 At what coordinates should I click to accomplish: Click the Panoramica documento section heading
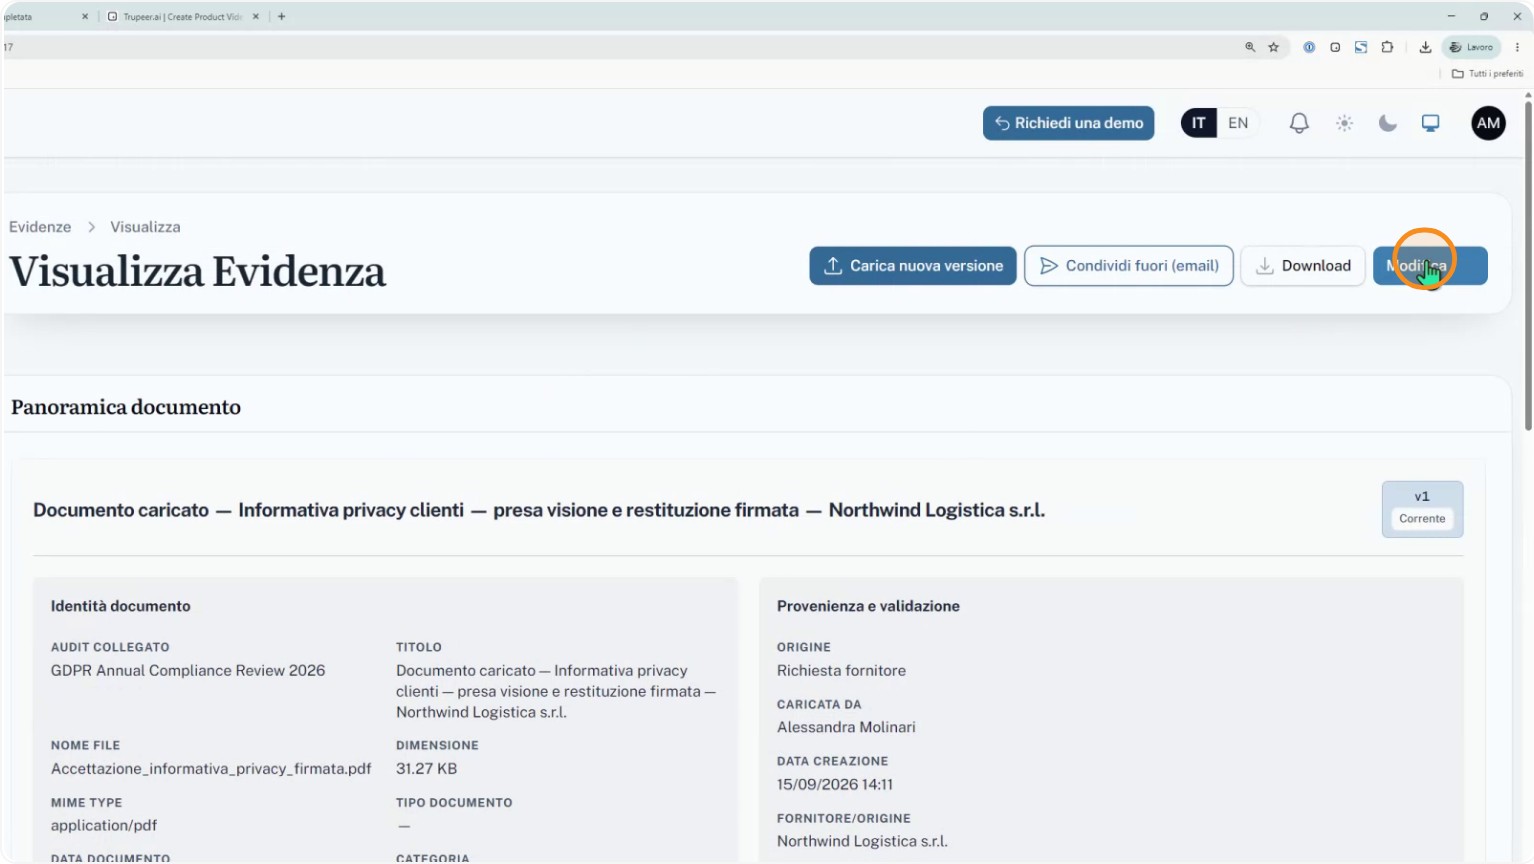pyautogui.click(x=126, y=407)
